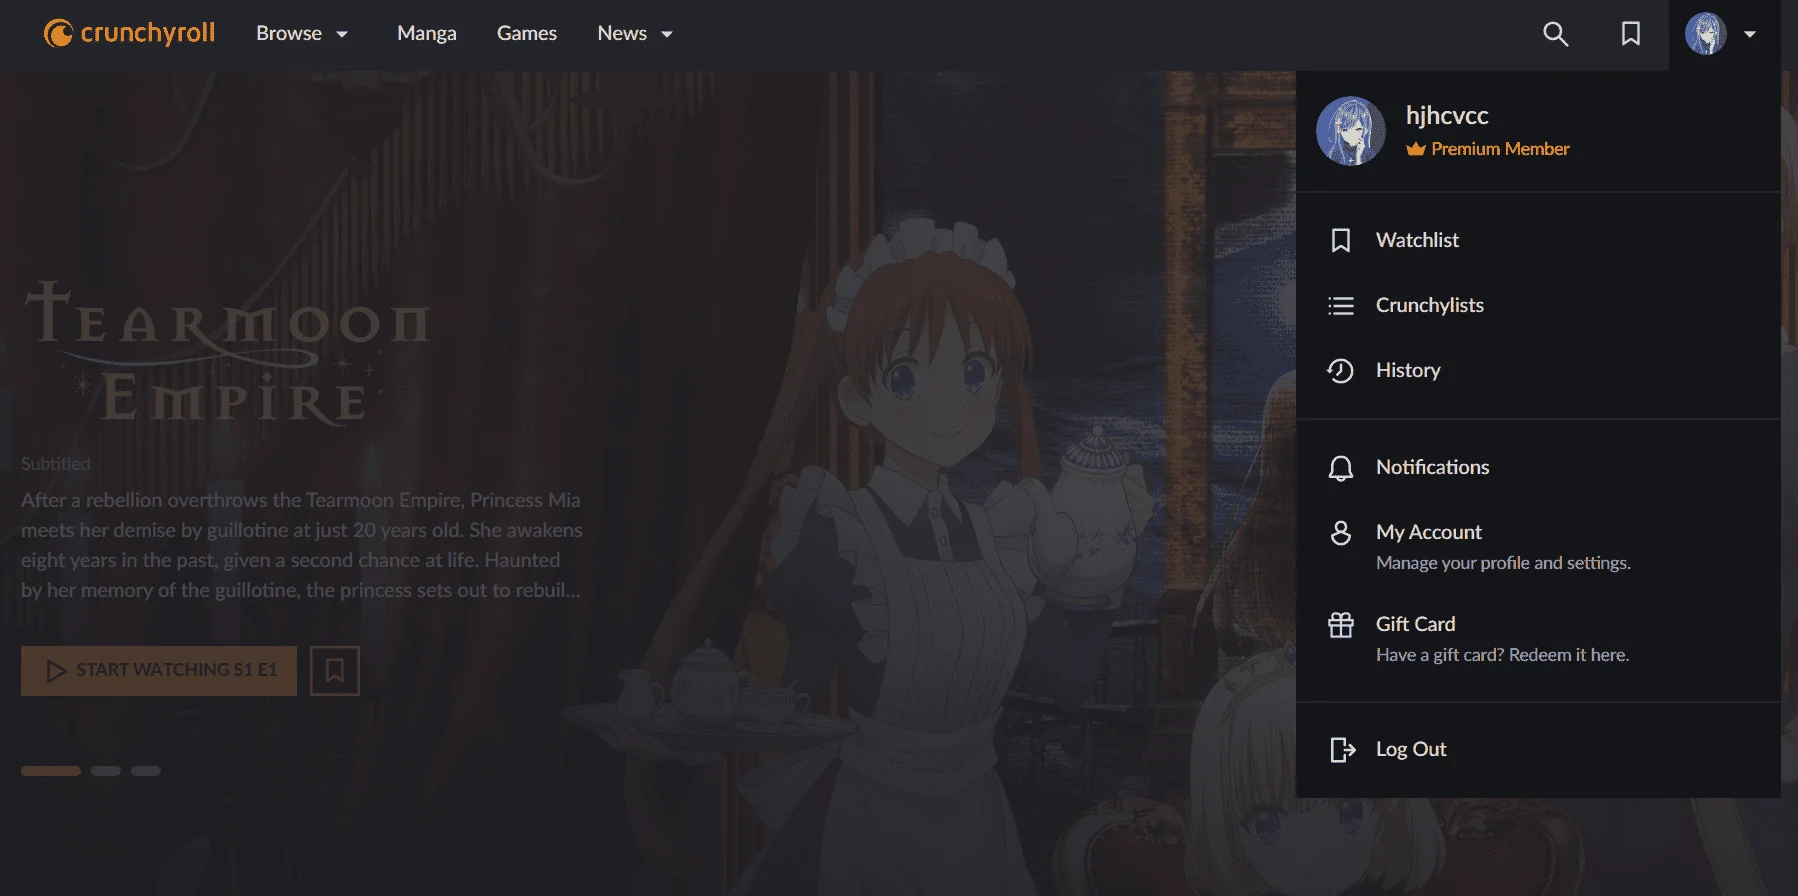This screenshot has width=1798, height=896.
Task: Open the search magnifier icon
Action: (1555, 34)
